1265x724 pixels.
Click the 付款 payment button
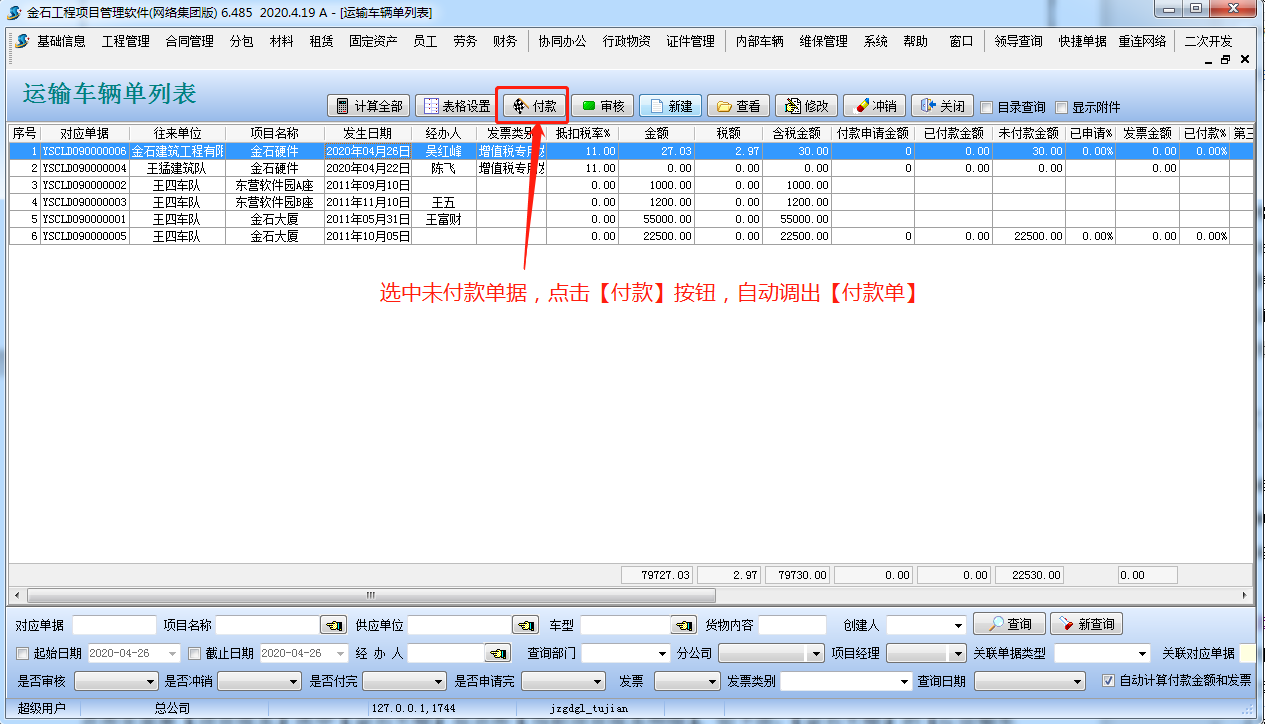535,106
